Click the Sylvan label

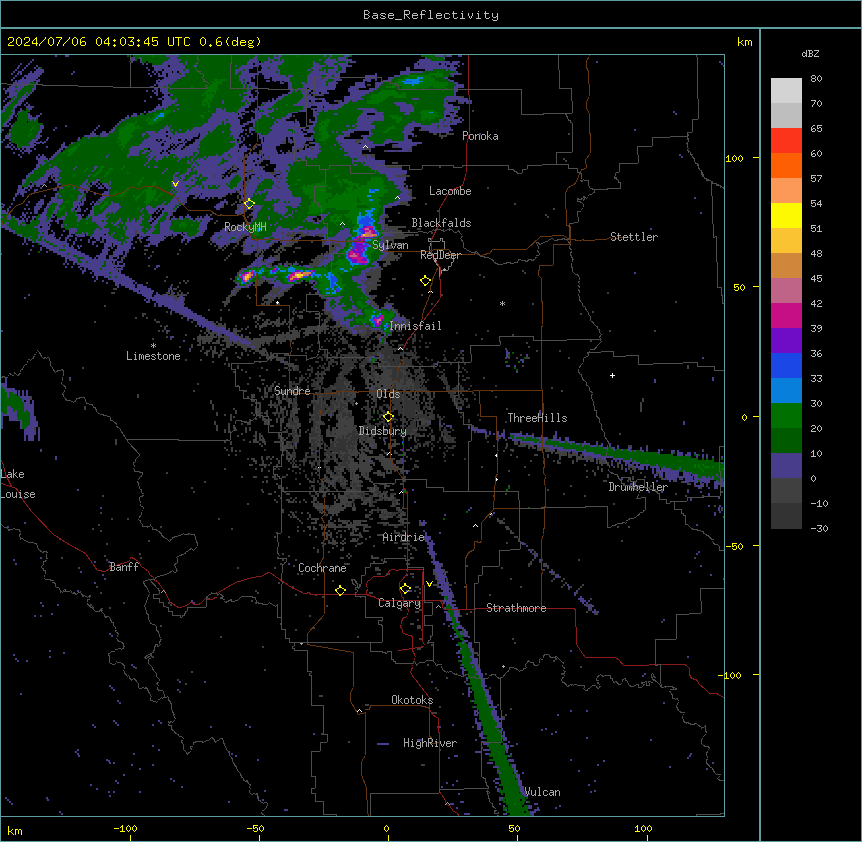(390, 245)
